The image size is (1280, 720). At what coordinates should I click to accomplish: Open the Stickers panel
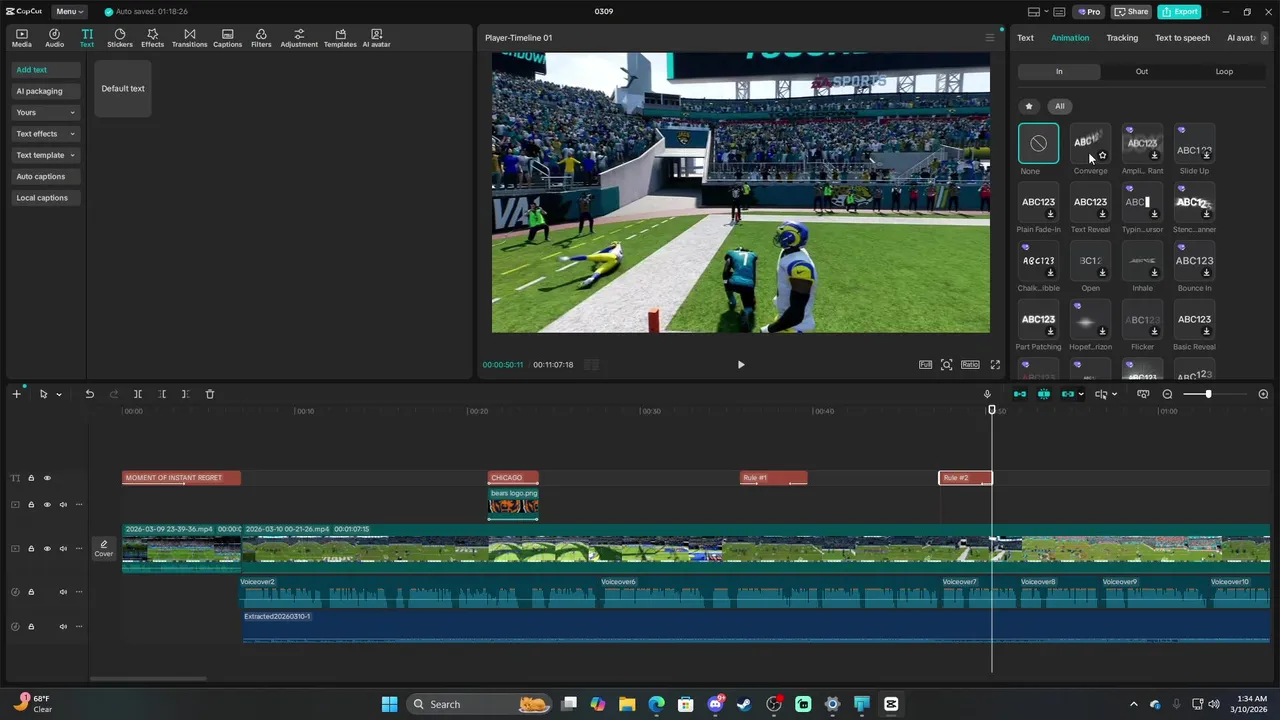120,38
